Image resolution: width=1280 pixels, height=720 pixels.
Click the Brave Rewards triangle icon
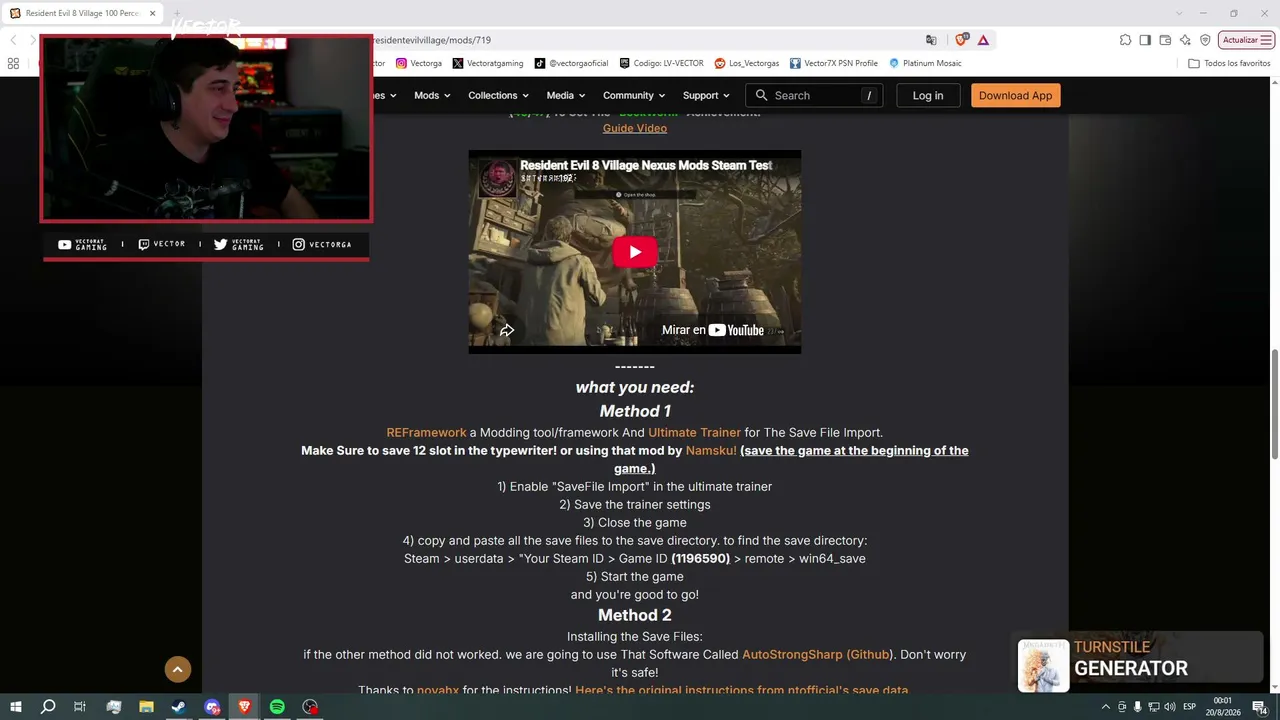[983, 40]
